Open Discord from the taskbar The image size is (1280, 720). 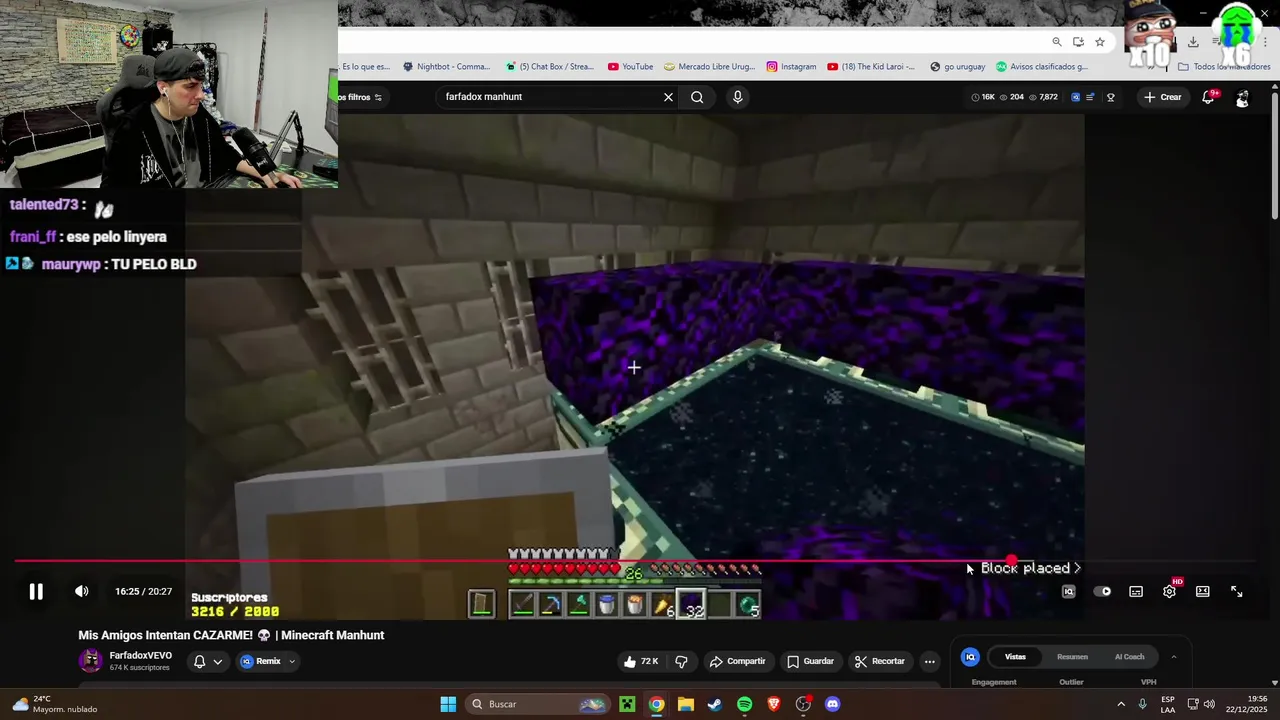833,704
